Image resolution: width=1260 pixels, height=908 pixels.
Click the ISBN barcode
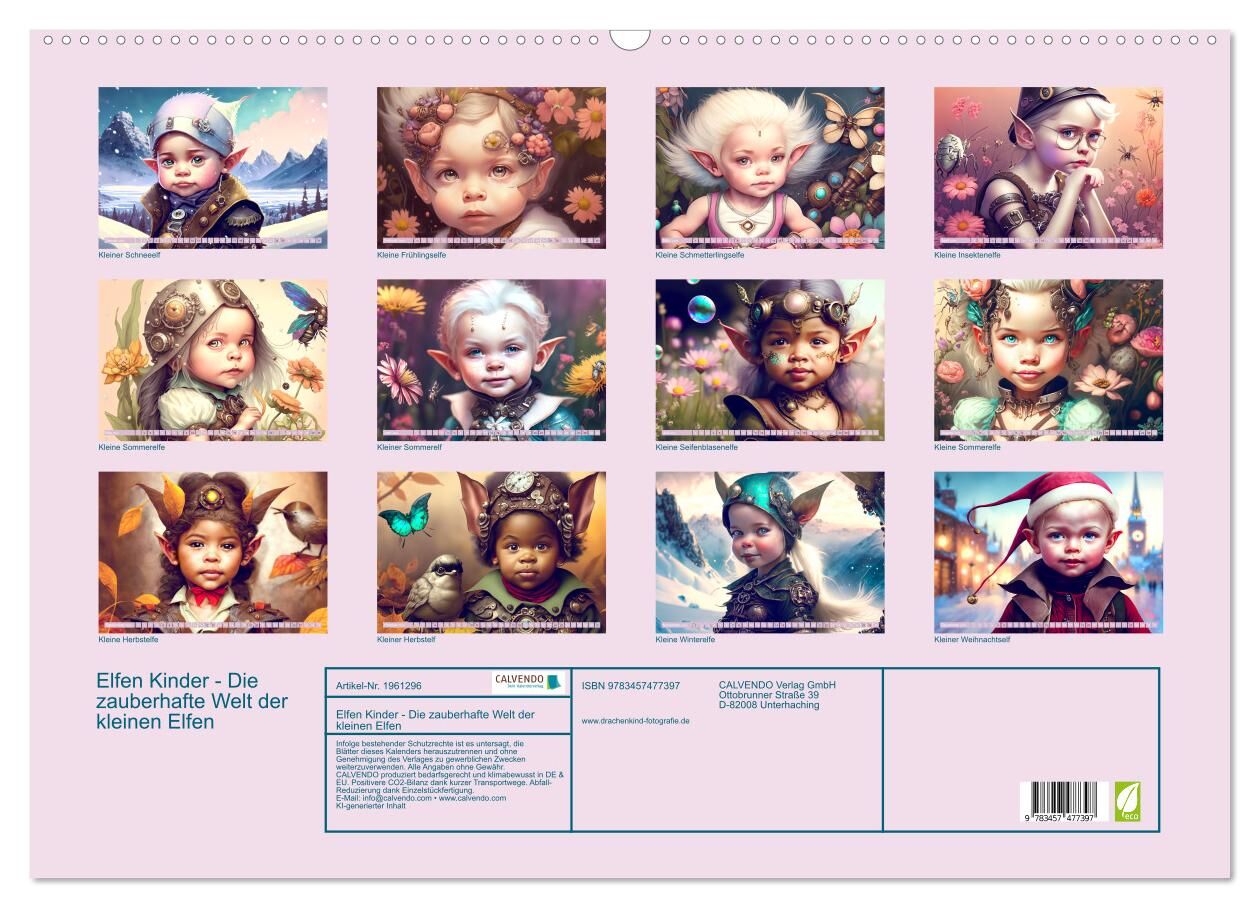click(1062, 803)
